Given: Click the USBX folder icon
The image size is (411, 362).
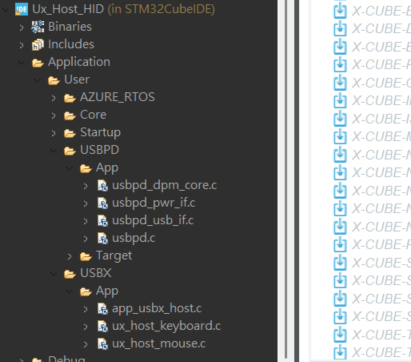Looking at the screenshot, I should (x=70, y=274).
